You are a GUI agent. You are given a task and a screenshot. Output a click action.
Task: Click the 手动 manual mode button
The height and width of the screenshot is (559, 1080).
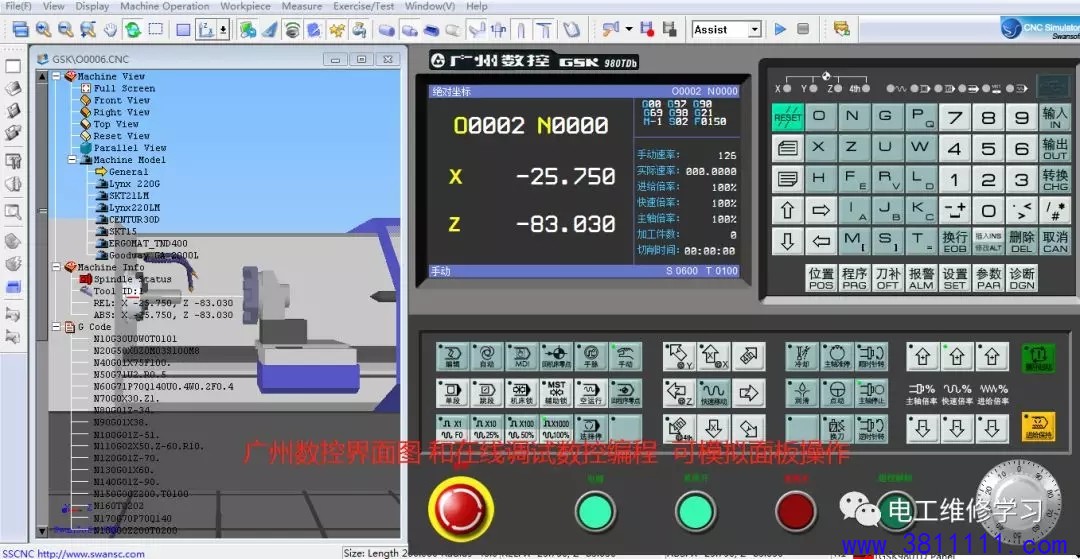coord(625,356)
